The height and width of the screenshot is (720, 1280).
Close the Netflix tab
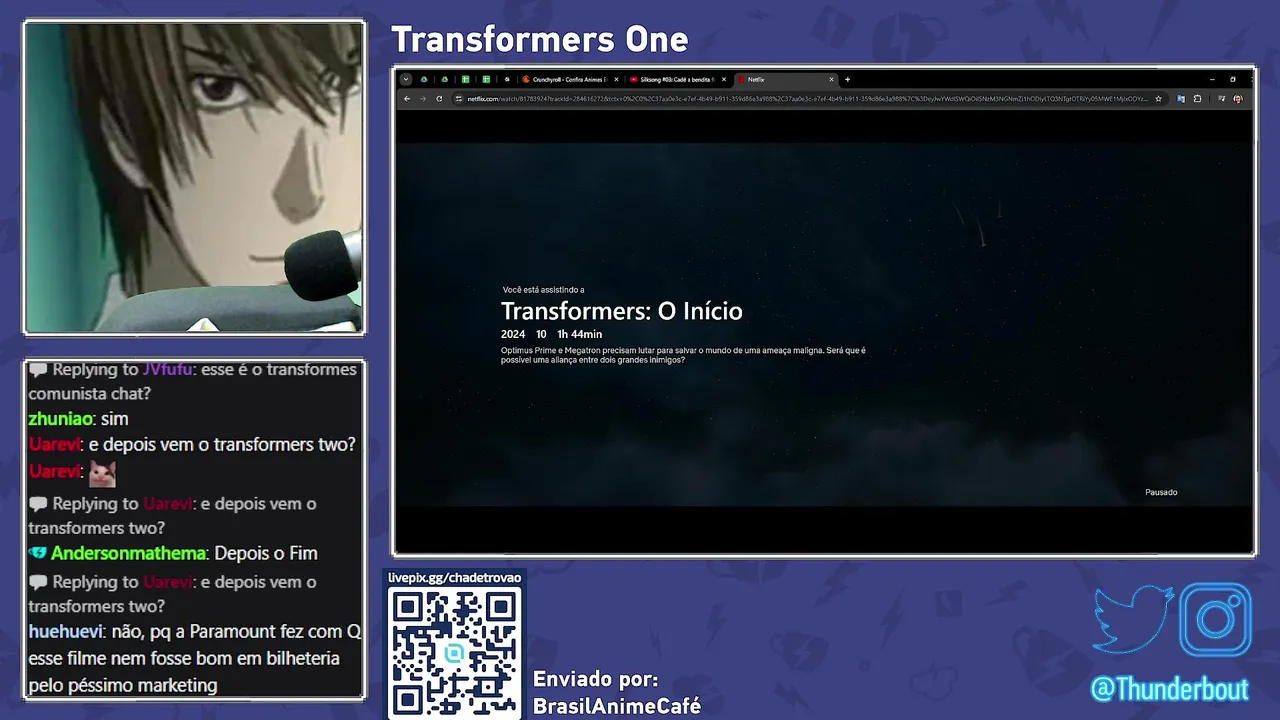tap(831, 79)
